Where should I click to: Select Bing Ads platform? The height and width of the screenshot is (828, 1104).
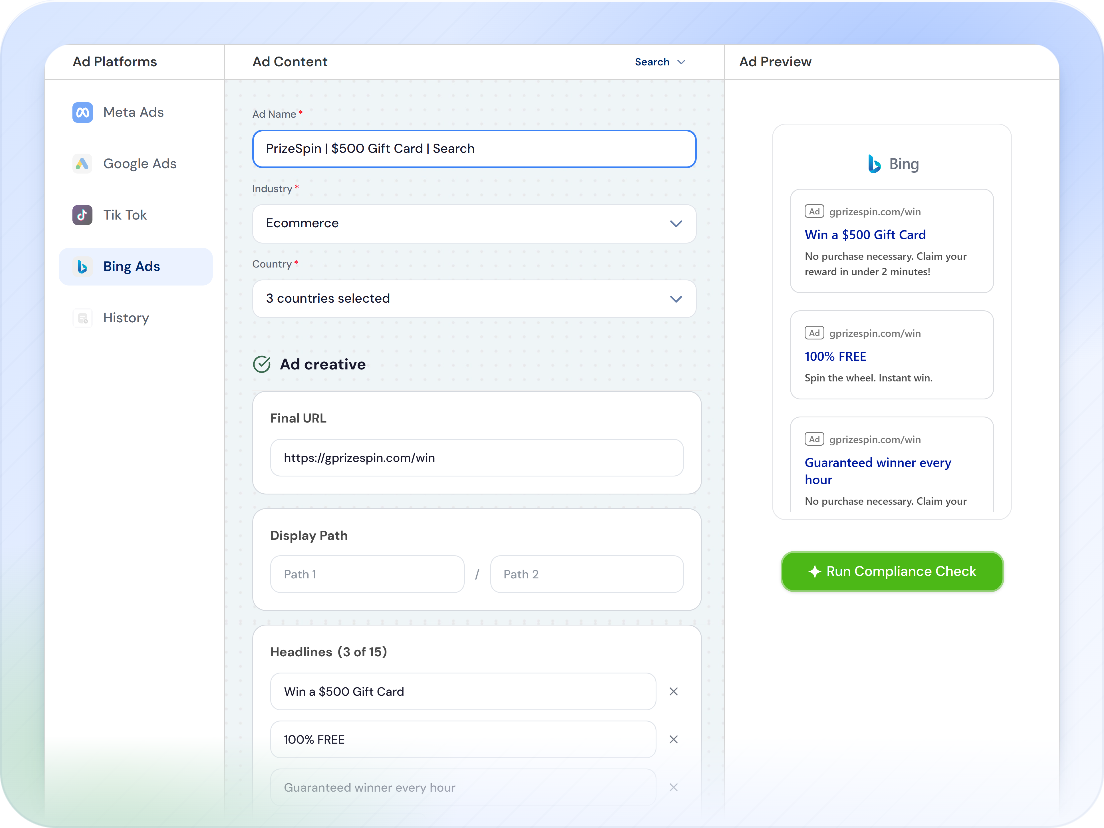click(x=136, y=266)
